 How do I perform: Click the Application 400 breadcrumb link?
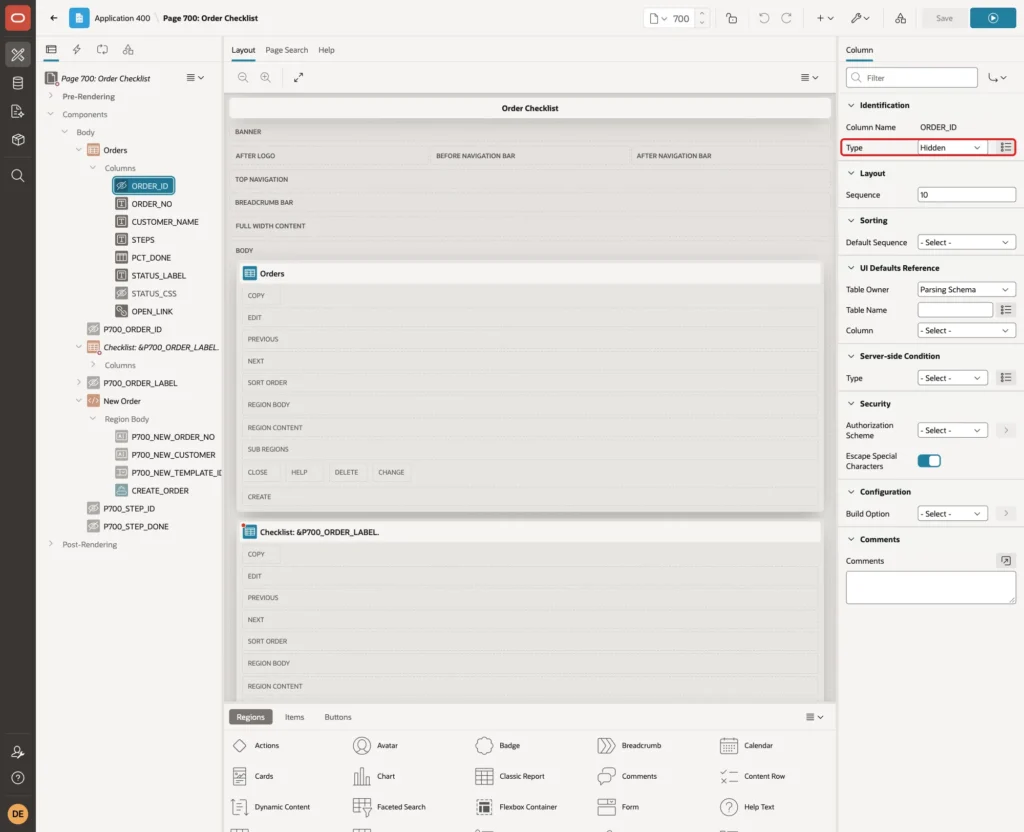click(122, 18)
